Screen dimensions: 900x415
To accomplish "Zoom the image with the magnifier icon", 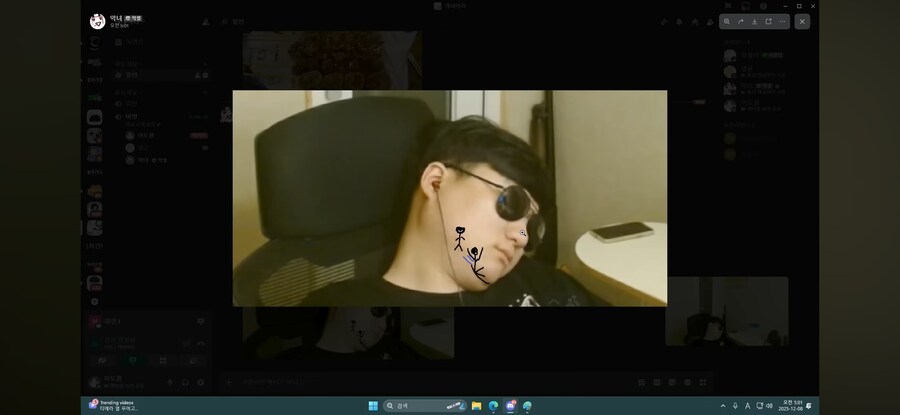I will pyautogui.click(x=727, y=22).
